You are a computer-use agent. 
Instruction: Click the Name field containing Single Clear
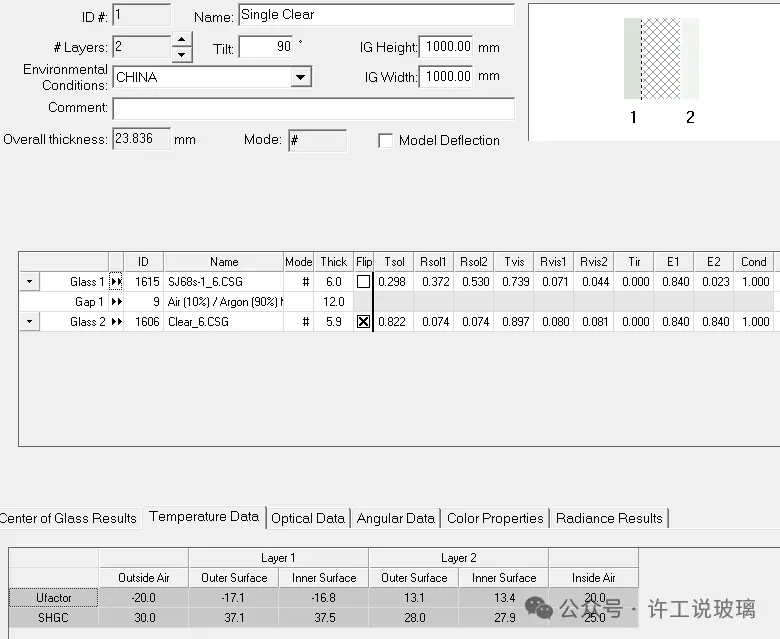377,15
